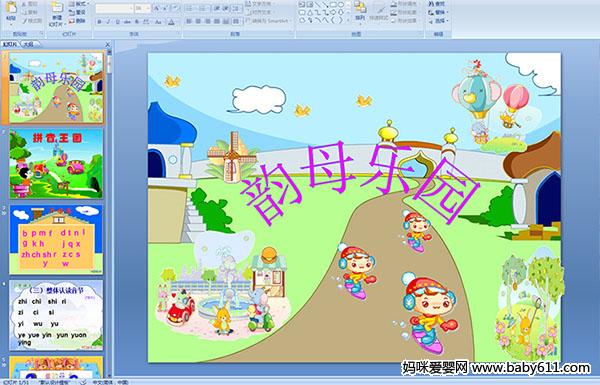Image resolution: width=600 pixels, height=385 pixels.
Task: Toggle underline formatting
Action: [x=117, y=22]
